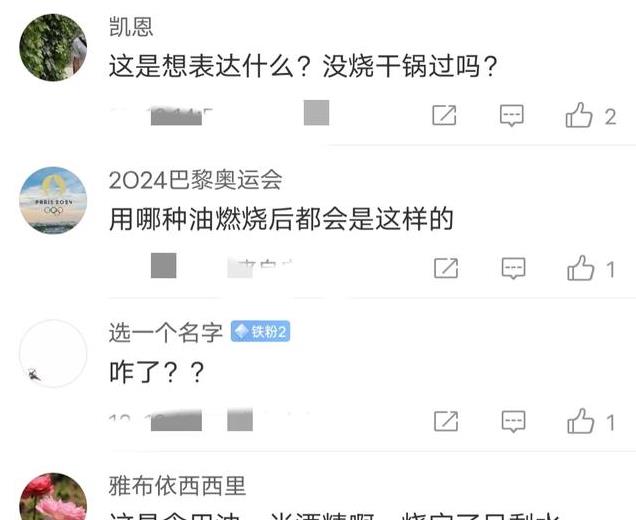This screenshot has width=636, height=520.
Task: Tap username 选一个名字
Action: [x=166, y=333]
